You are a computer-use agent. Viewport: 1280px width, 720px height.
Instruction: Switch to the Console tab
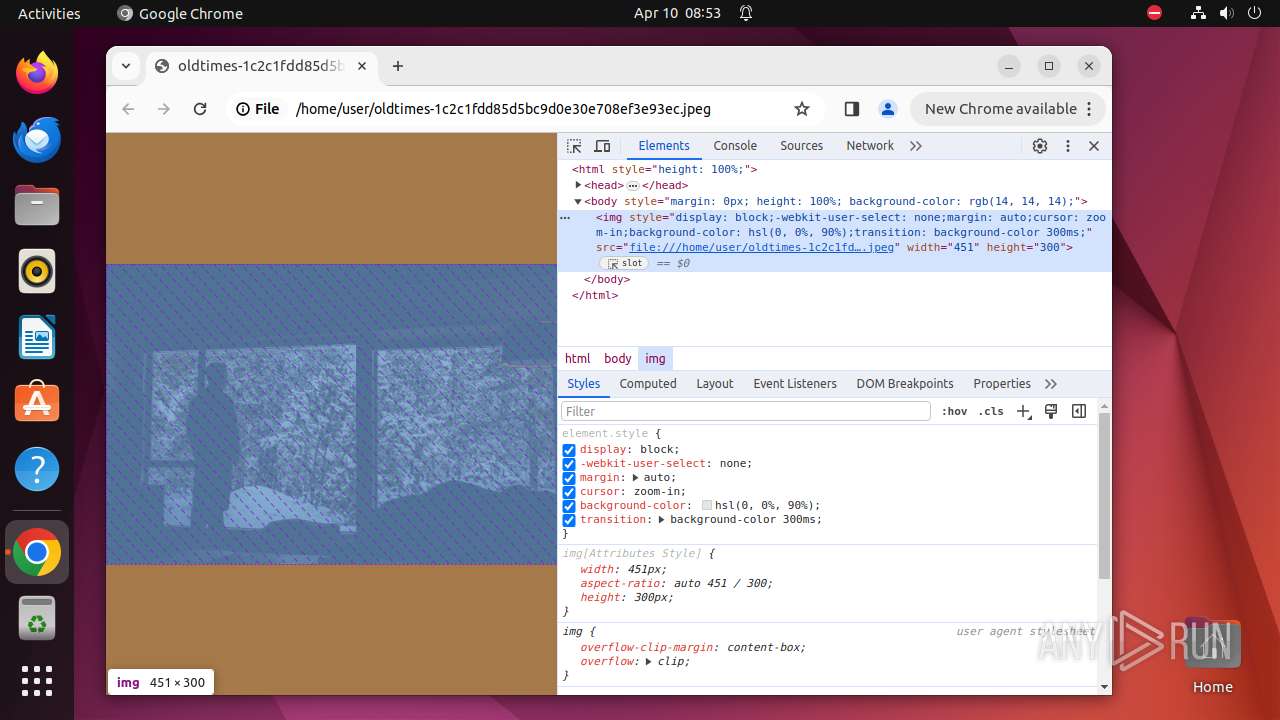[735, 146]
